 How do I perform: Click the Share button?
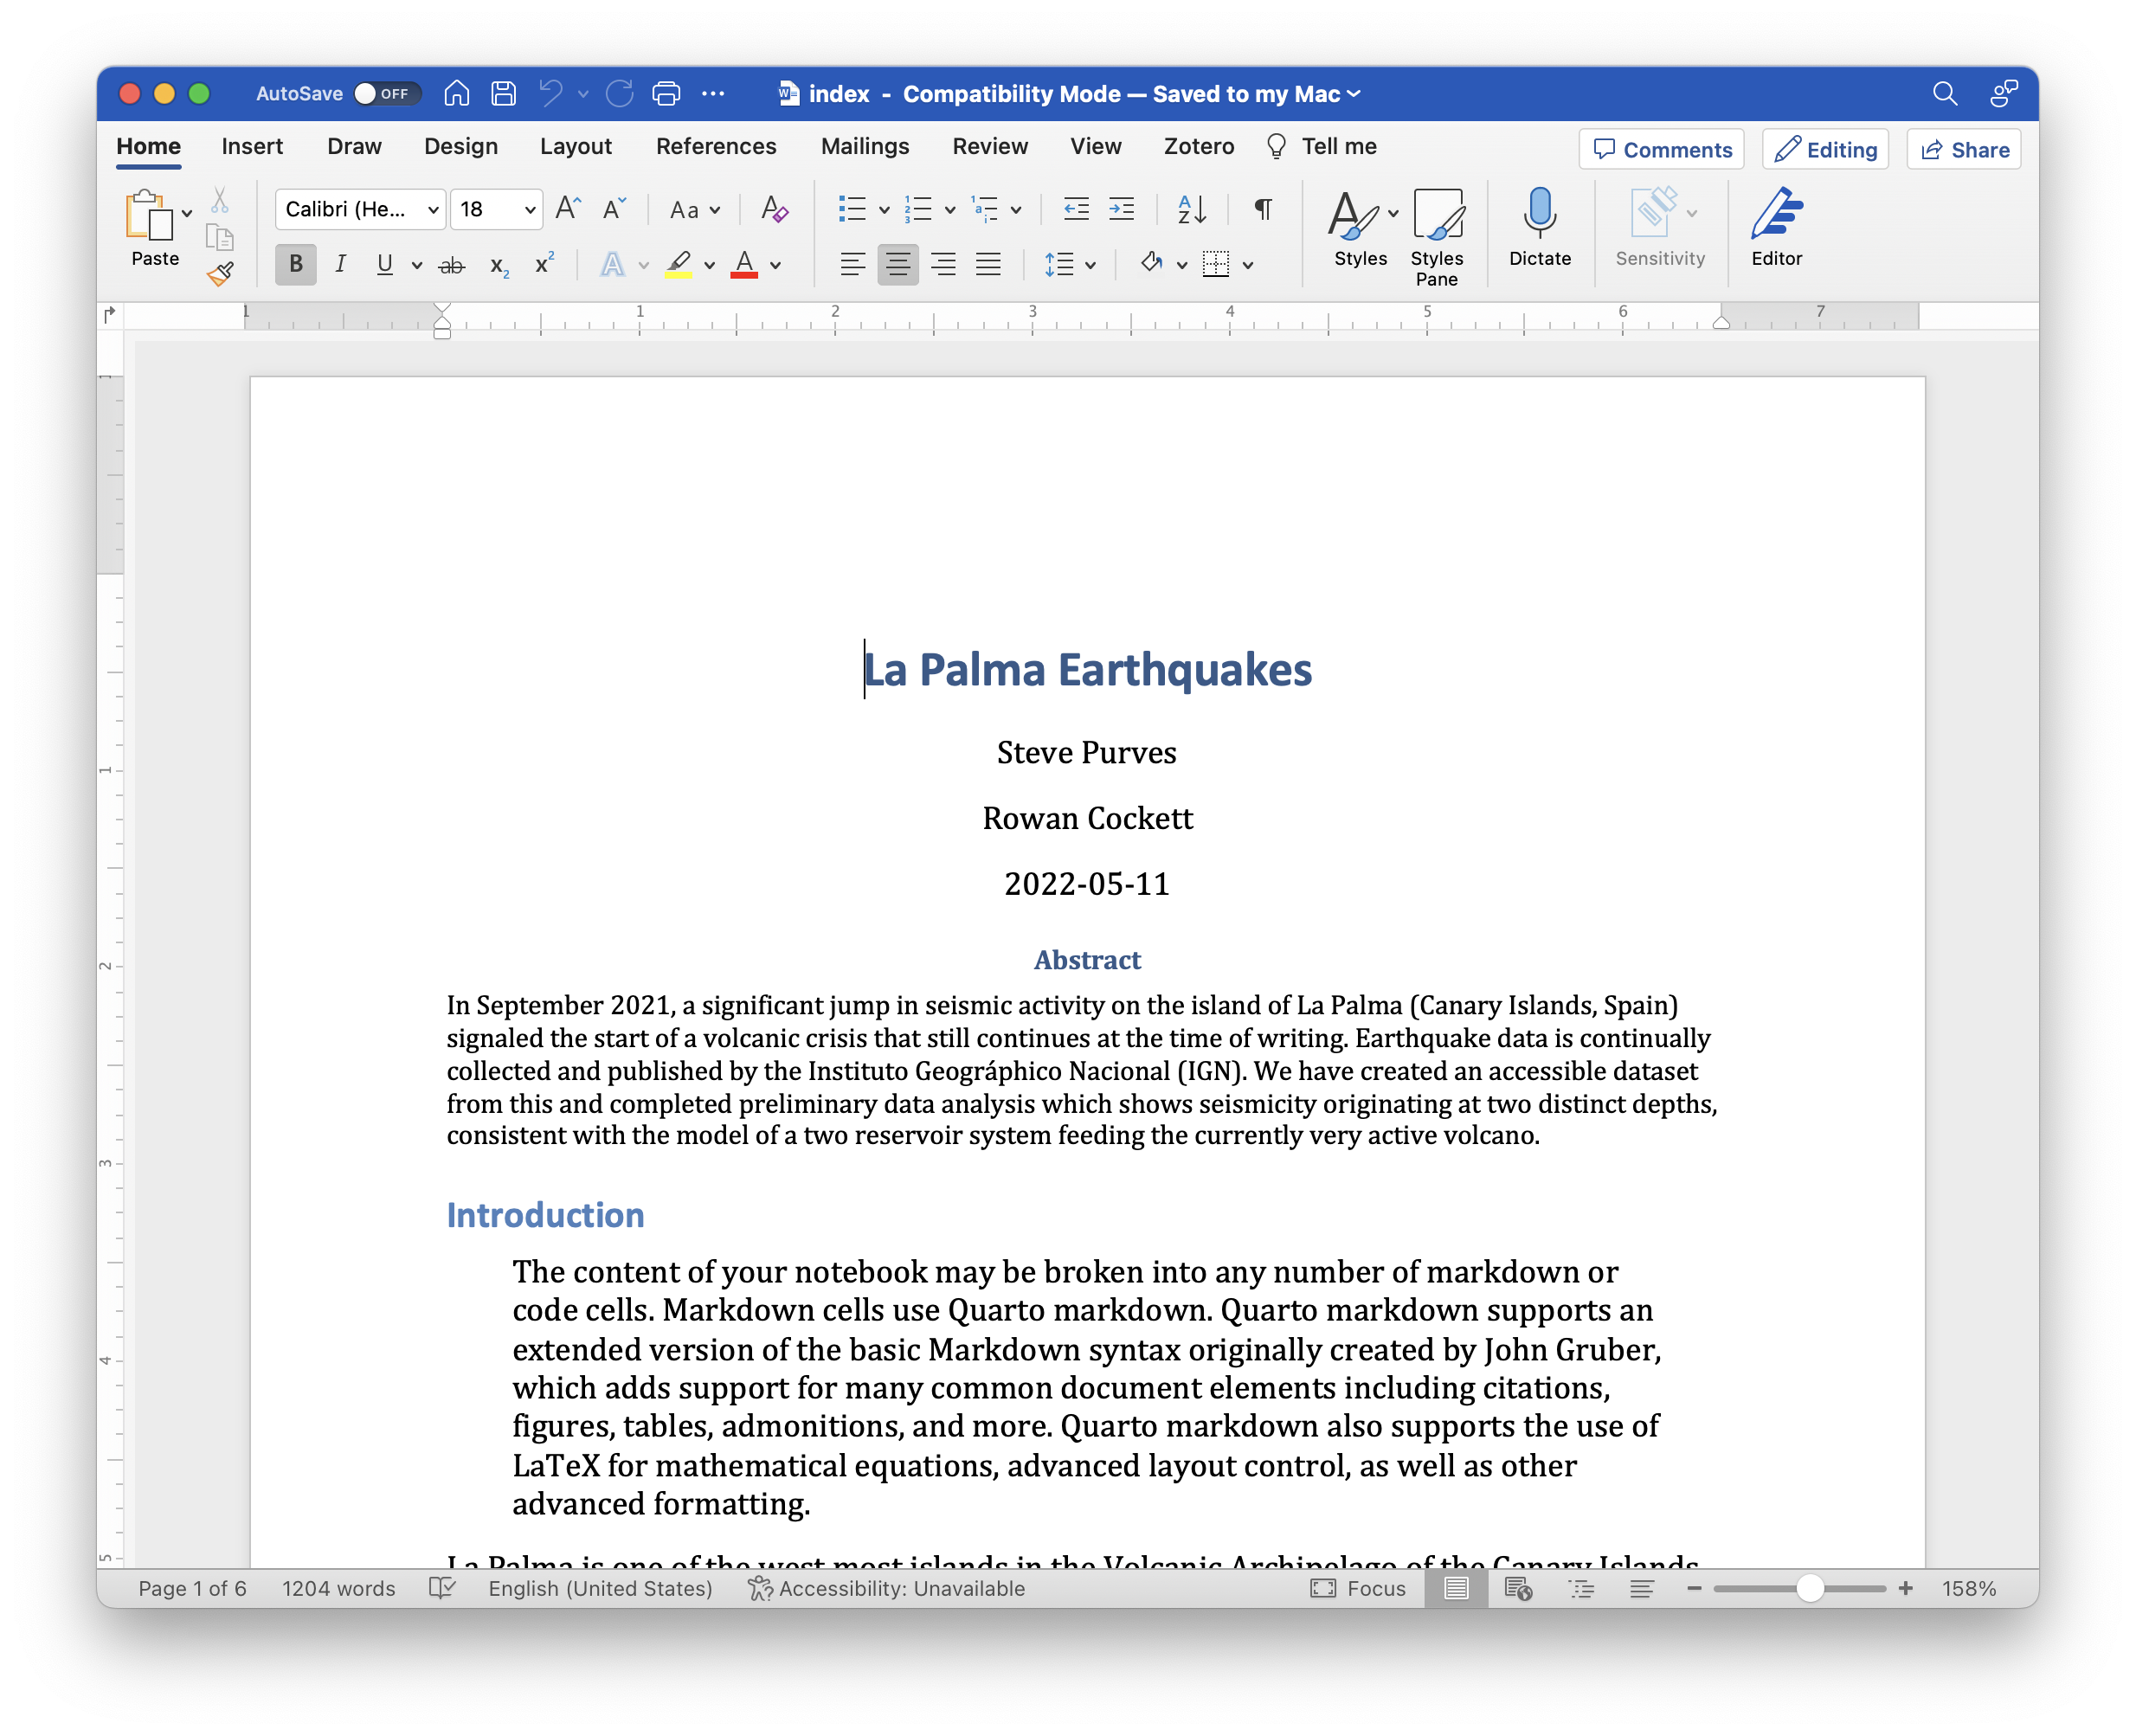pos(1963,149)
